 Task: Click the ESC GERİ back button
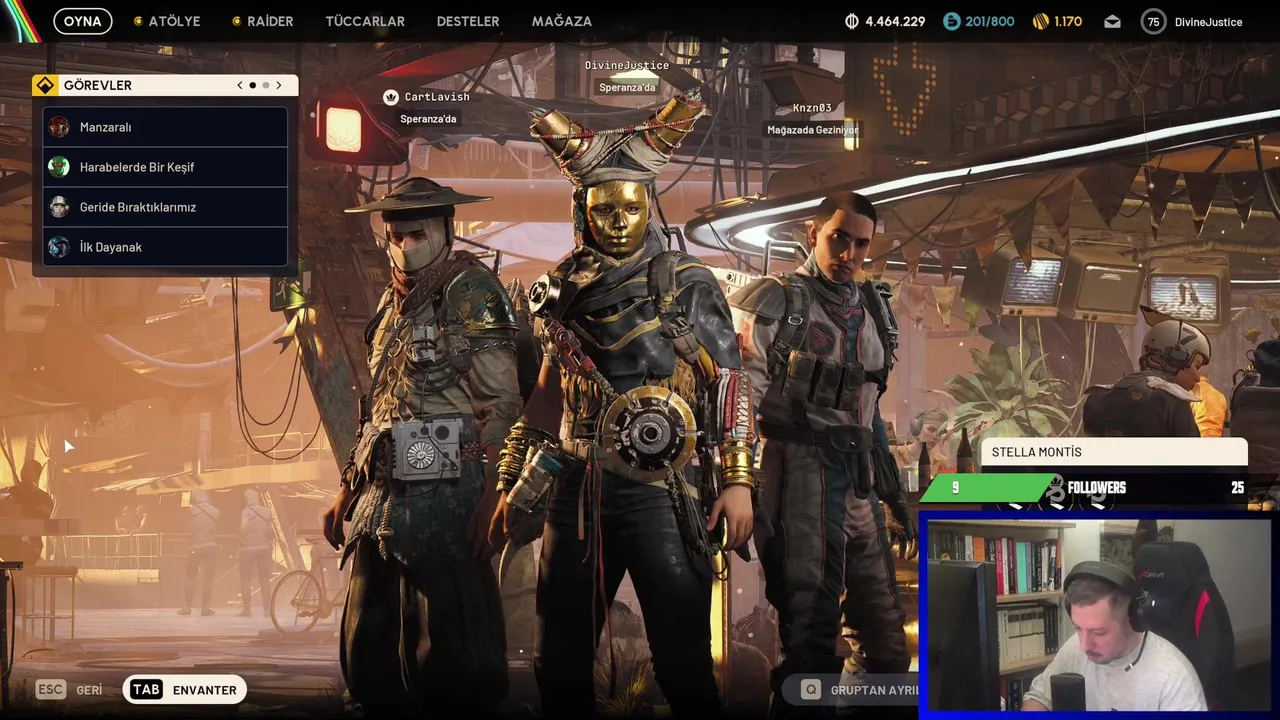(x=70, y=690)
